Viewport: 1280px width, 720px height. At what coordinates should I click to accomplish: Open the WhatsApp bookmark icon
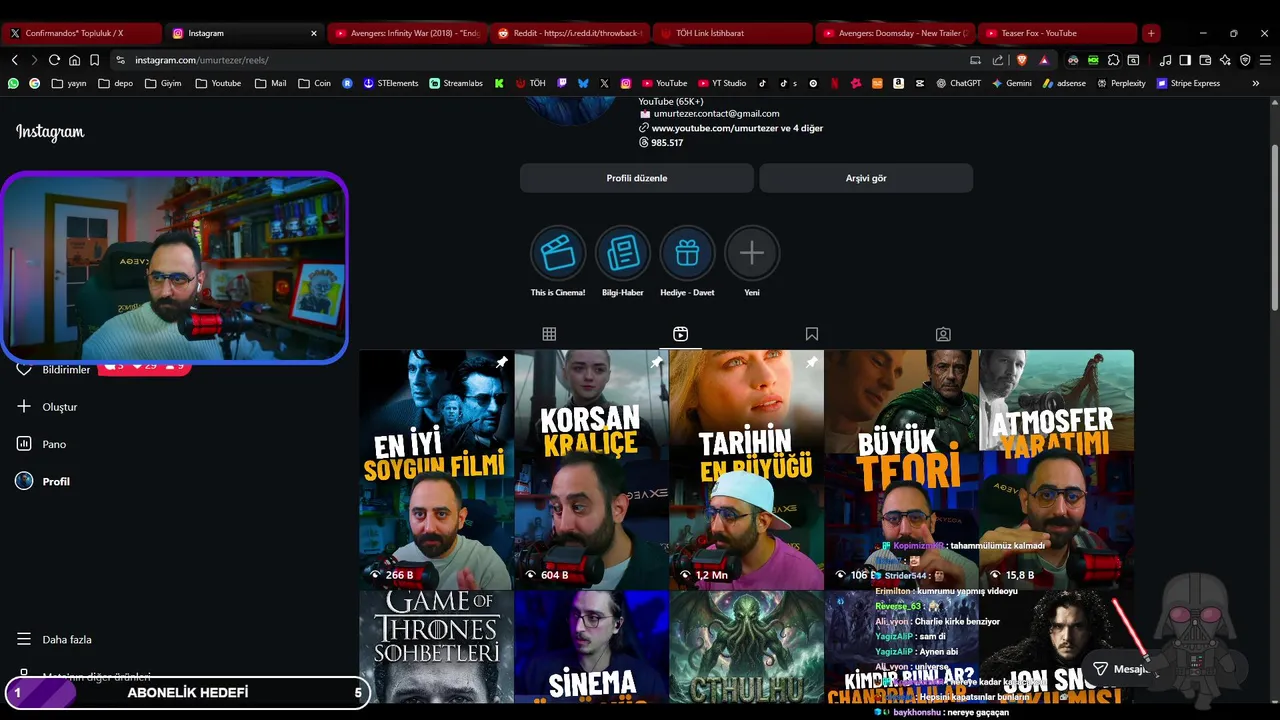[13, 84]
